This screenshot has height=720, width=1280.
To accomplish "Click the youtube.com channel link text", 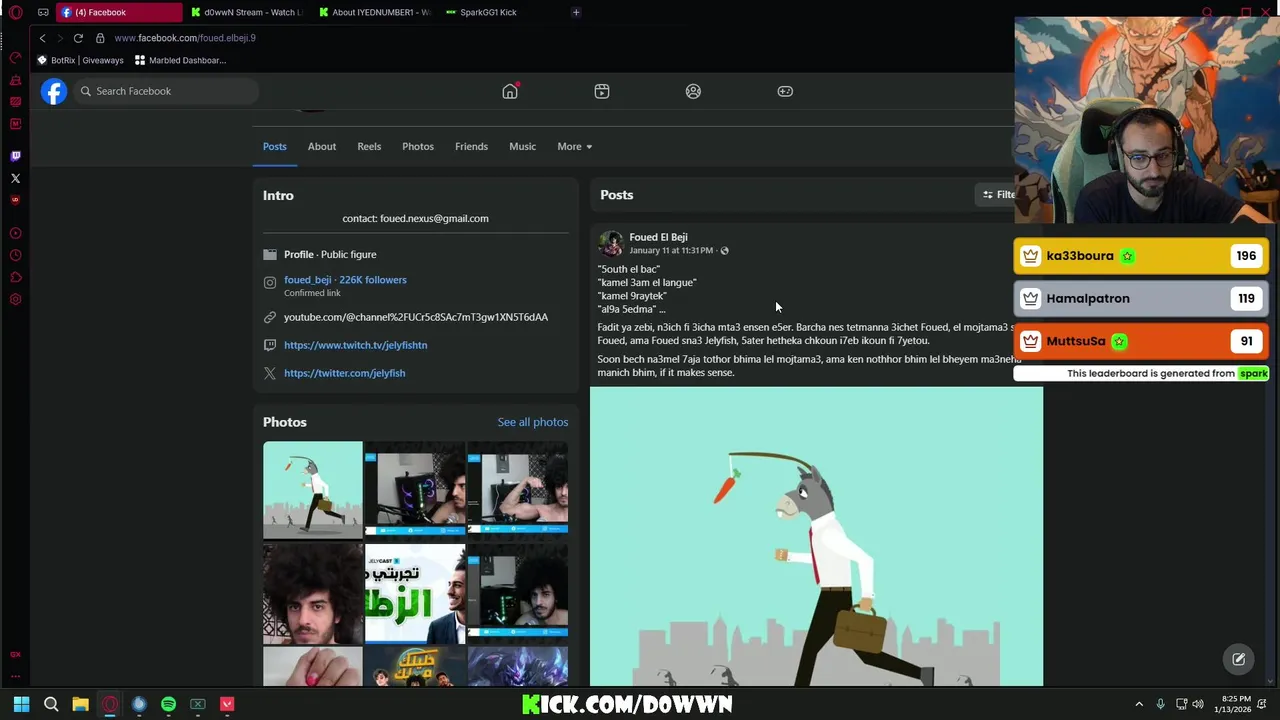I will point(416,317).
